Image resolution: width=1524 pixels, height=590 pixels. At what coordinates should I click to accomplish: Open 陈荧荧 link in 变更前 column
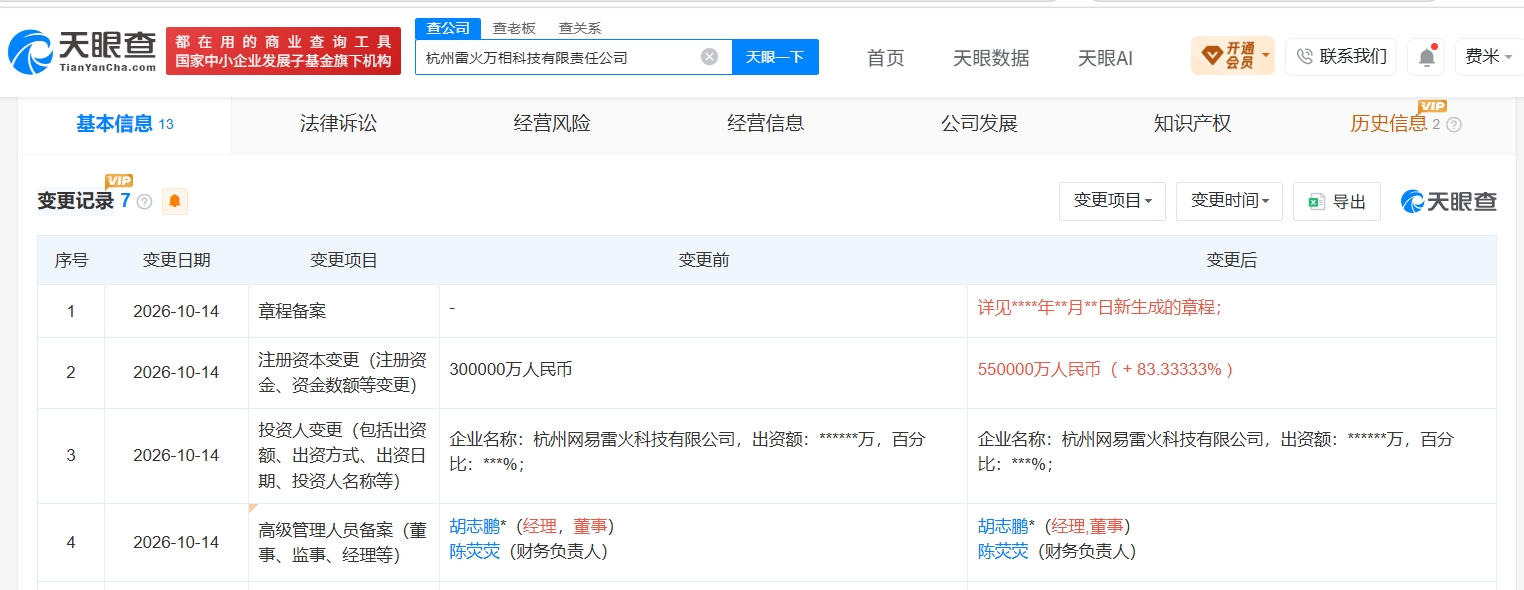point(474,551)
